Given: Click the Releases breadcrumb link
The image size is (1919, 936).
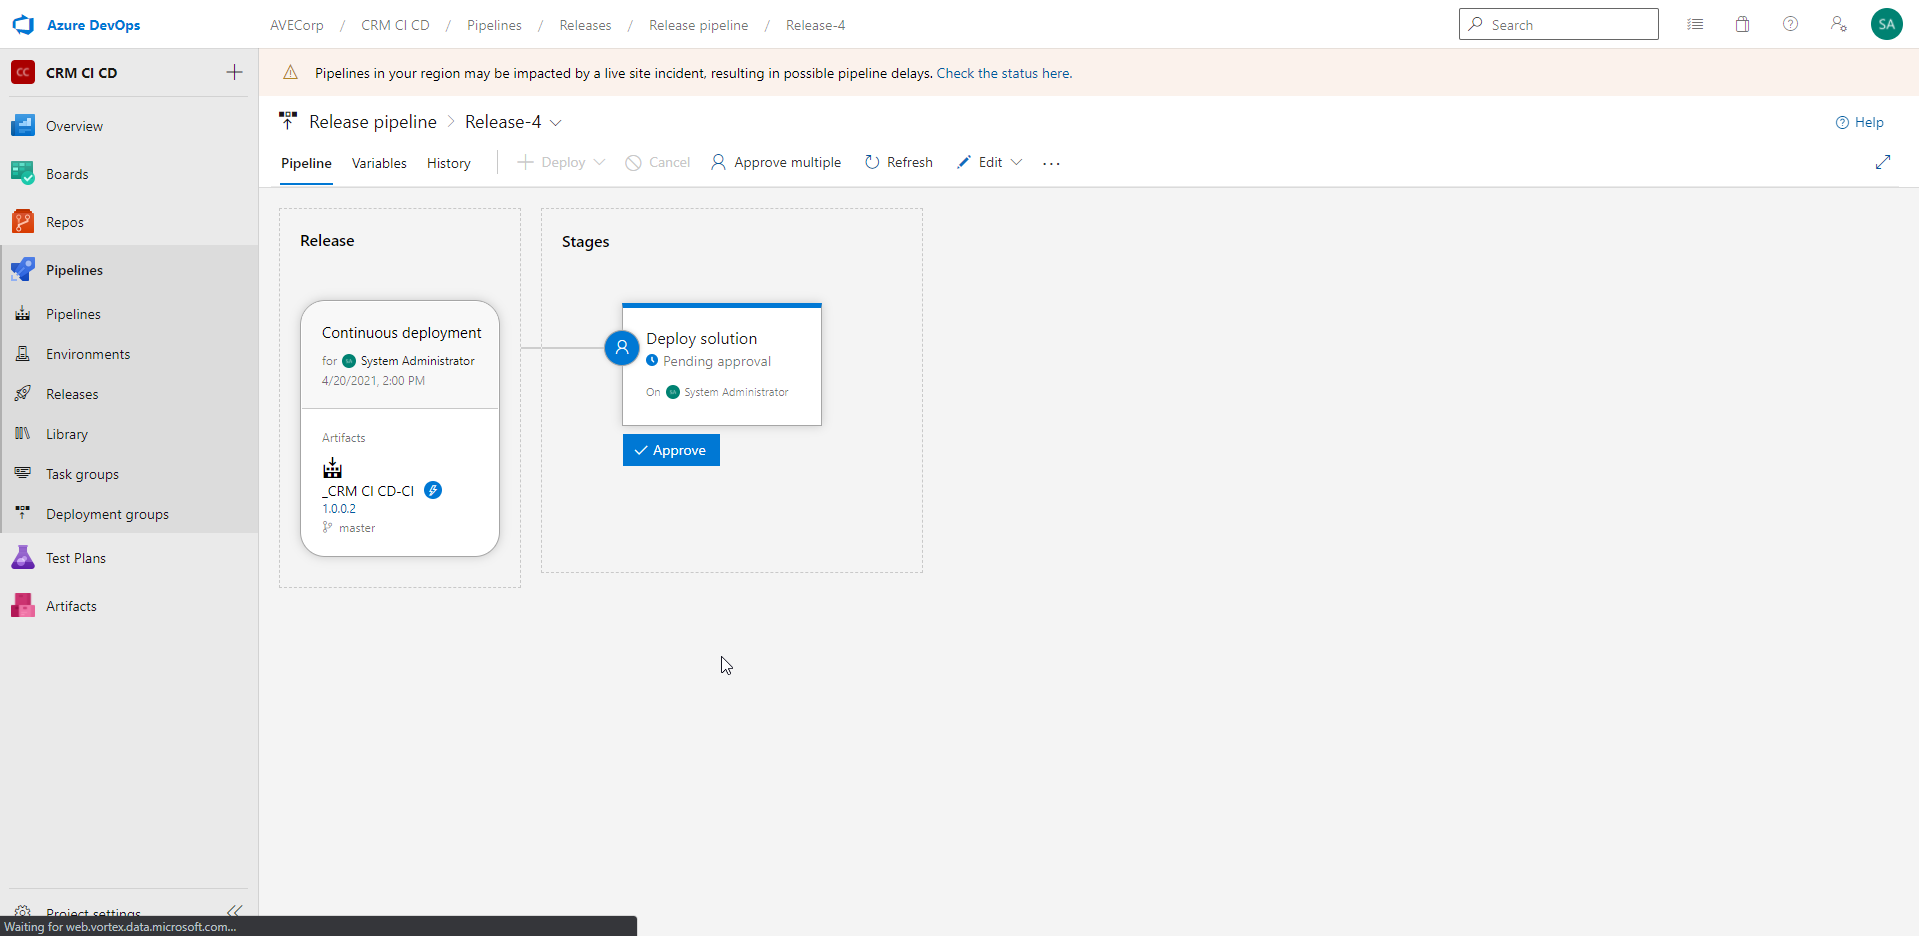Looking at the screenshot, I should point(585,25).
